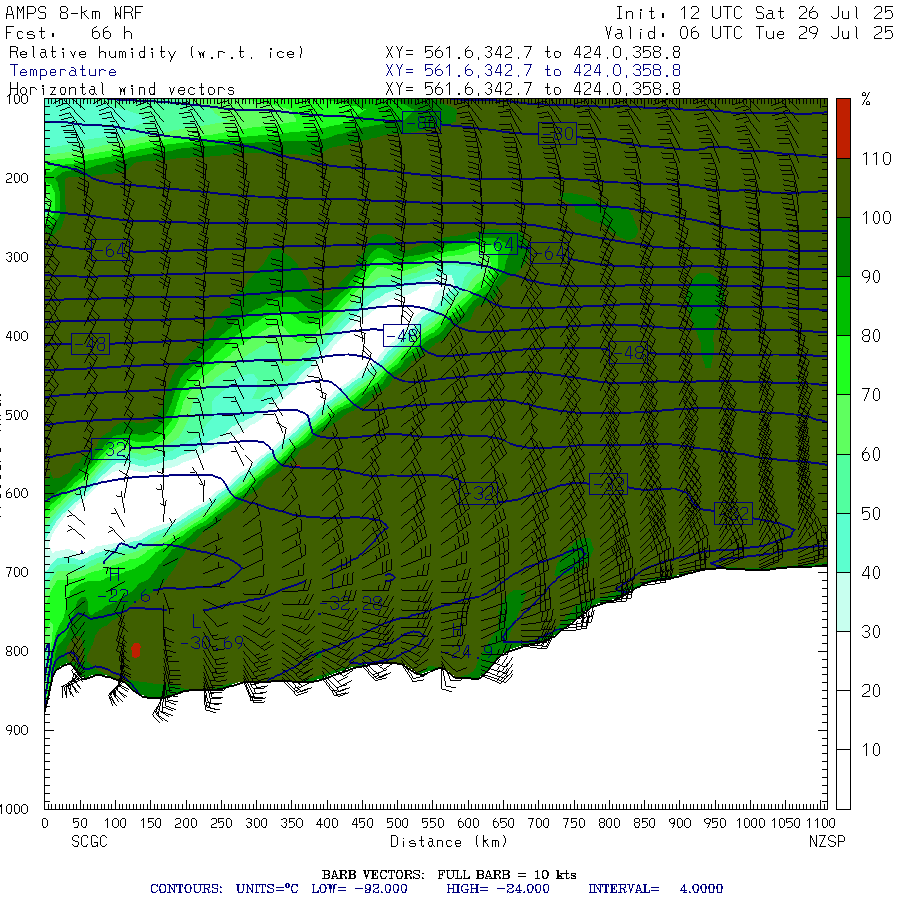
Task: Click the NZSP station label
Action: click(x=827, y=841)
